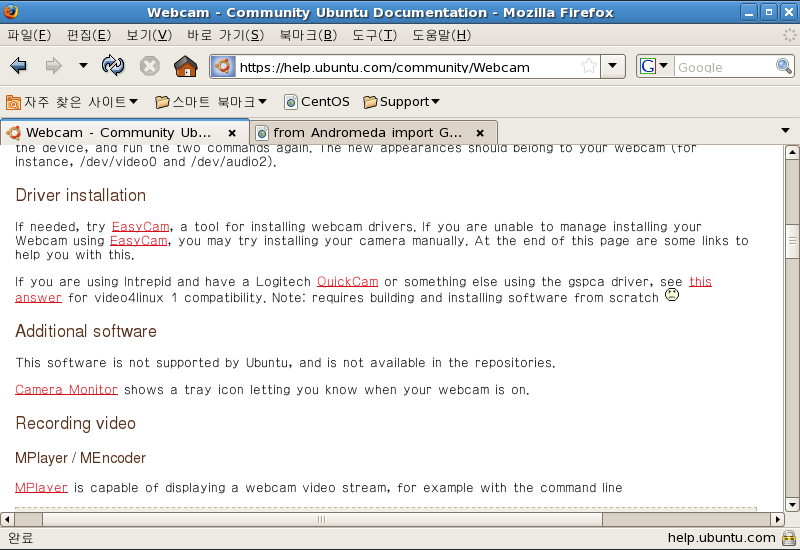The image size is (800, 550).
Task: Click the MPlayer / MEncoder subheading
Action: pyautogui.click(x=81, y=458)
